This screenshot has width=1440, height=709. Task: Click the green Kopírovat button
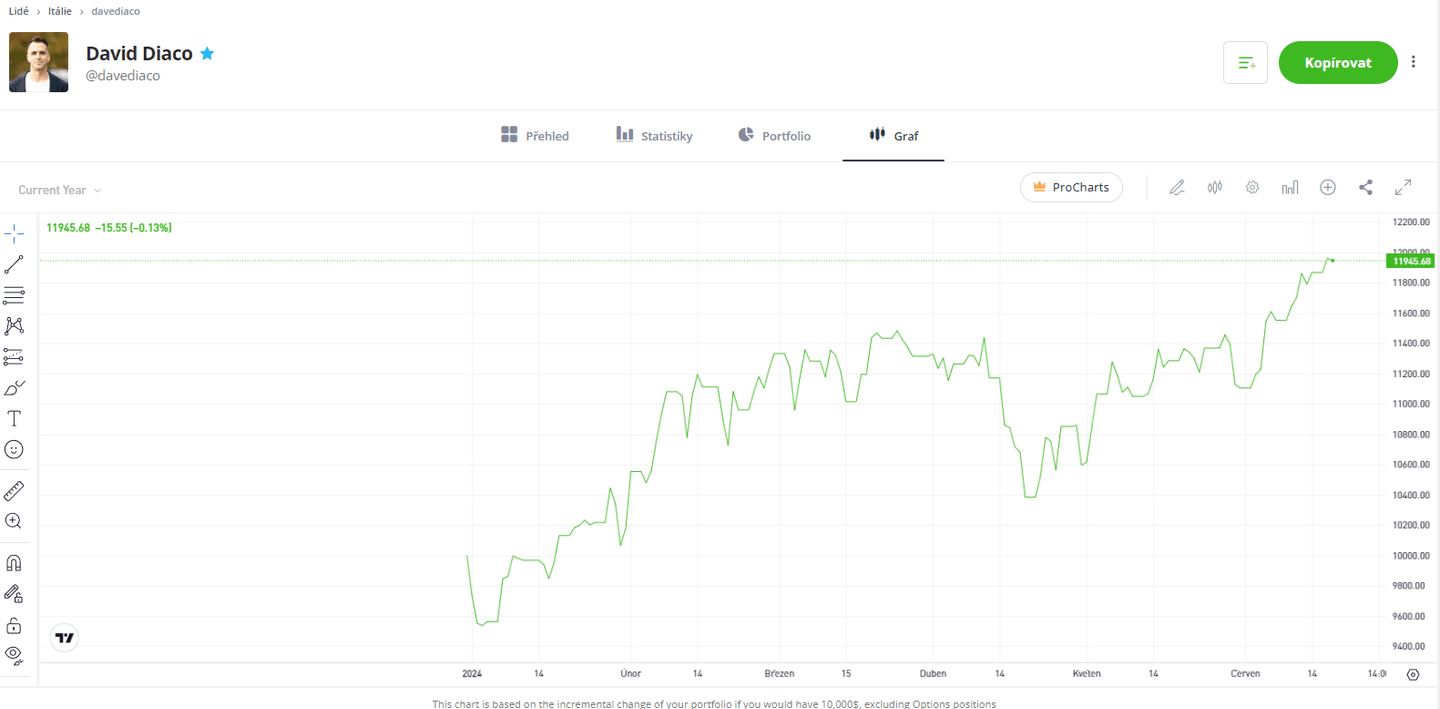(1337, 62)
